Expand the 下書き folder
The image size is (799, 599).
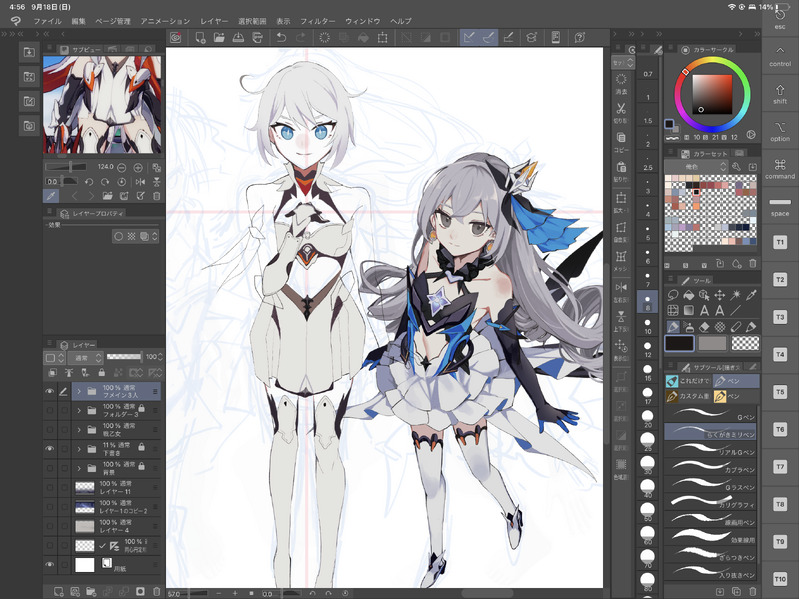(x=79, y=449)
